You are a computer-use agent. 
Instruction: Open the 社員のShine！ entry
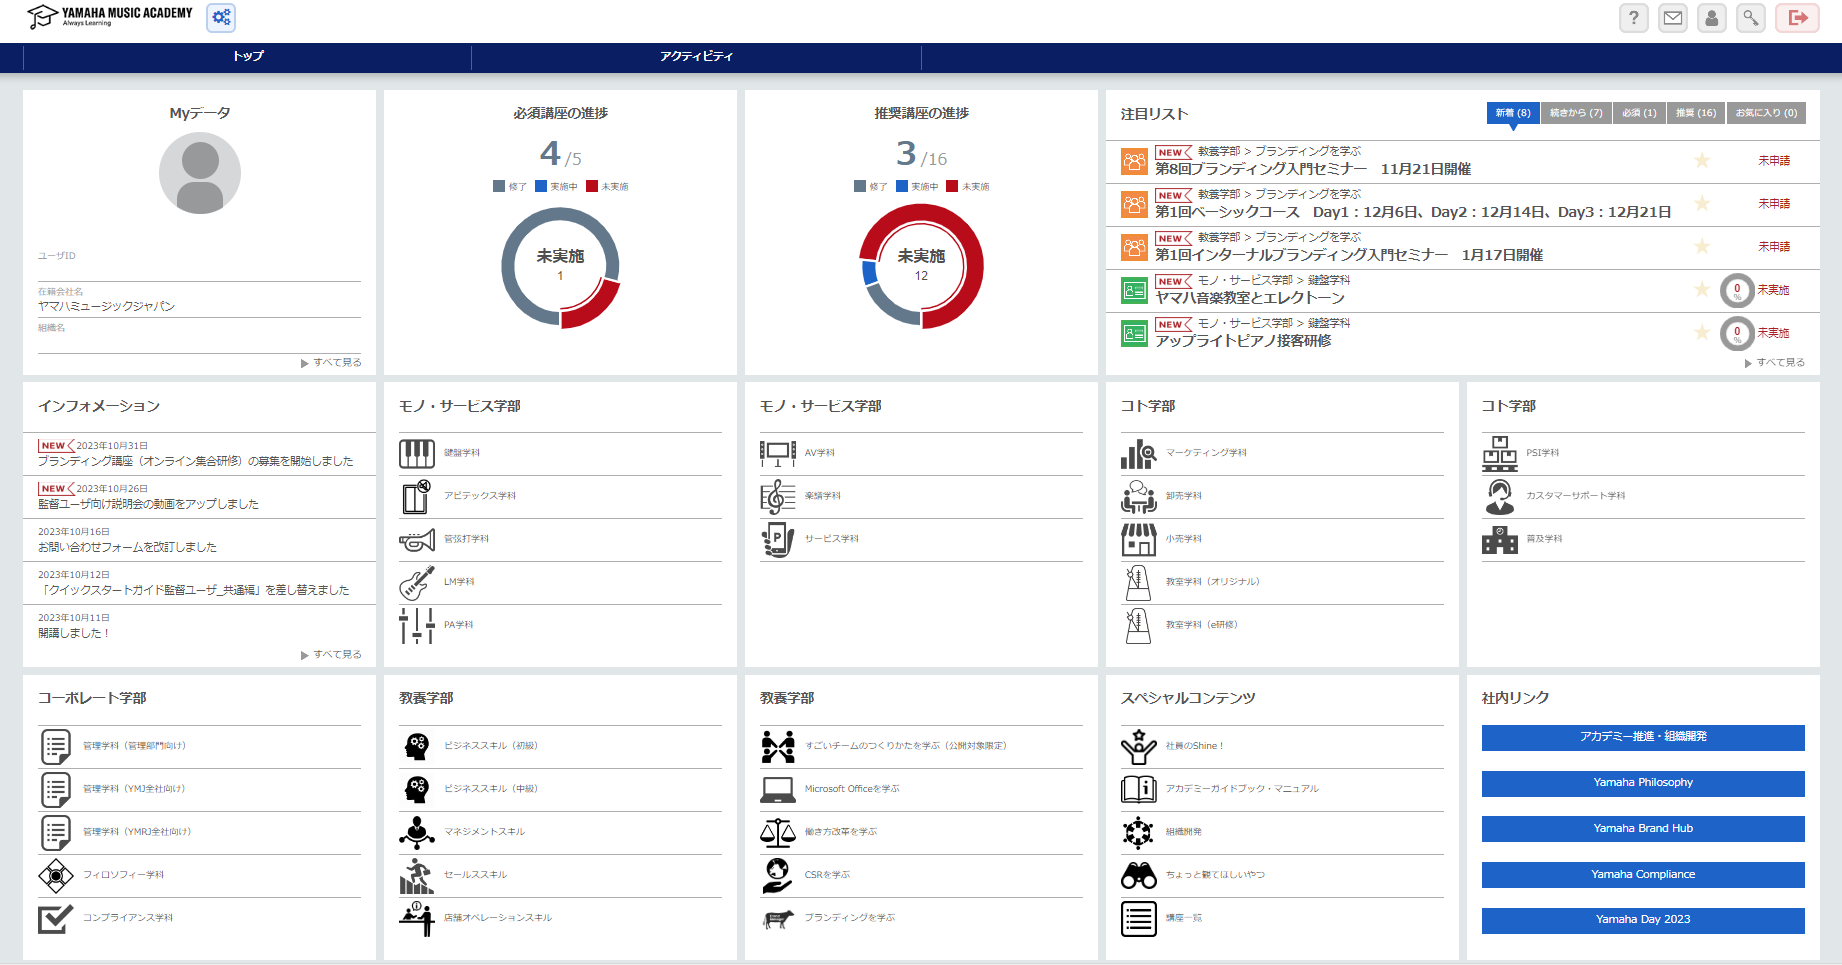coord(1194,746)
